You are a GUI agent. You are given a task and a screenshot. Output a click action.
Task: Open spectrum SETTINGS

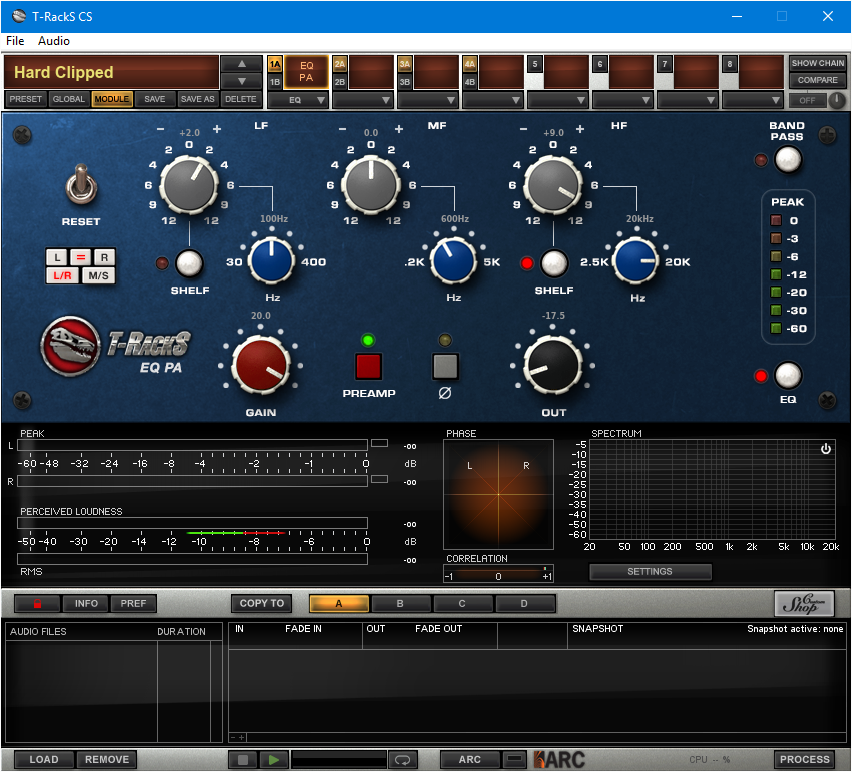(x=650, y=572)
